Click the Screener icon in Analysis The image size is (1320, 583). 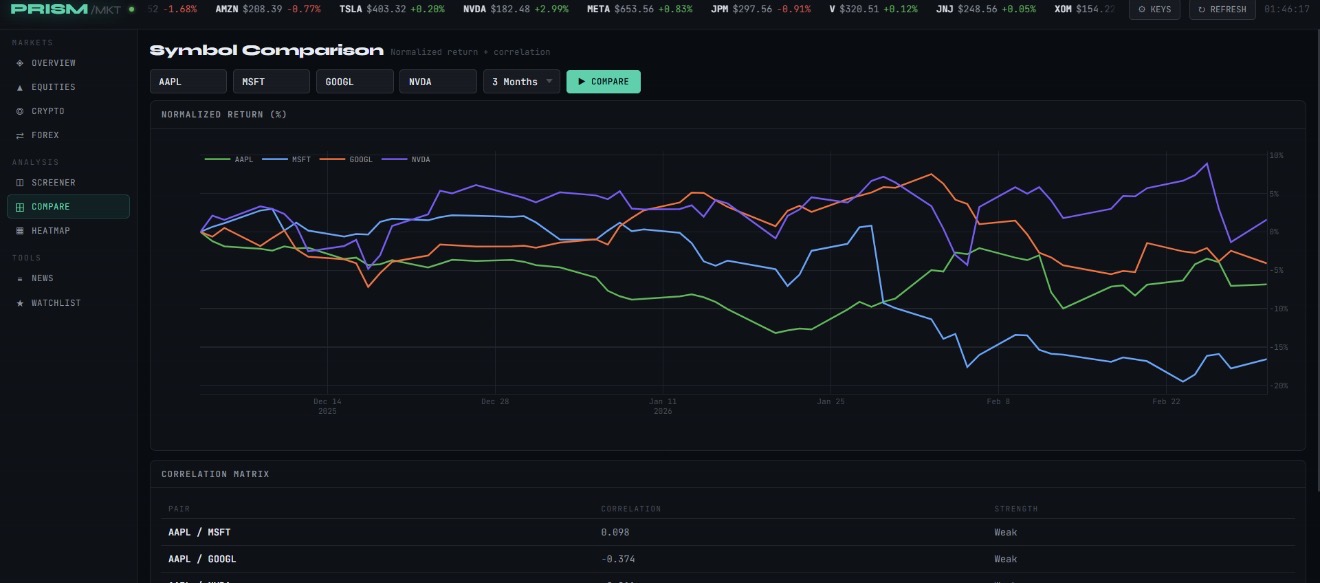[20, 183]
